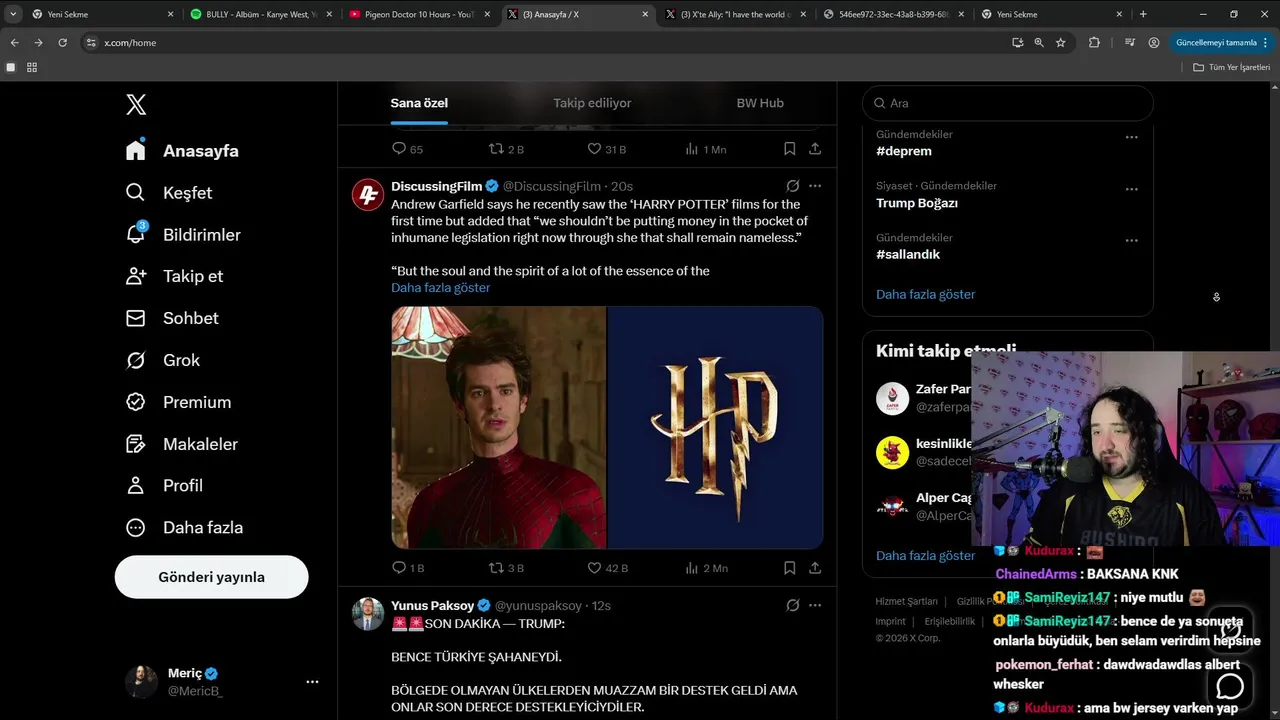Reply to the DiscussingFilm post
Screen dimensions: 1280x720
(x=408, y=568)
